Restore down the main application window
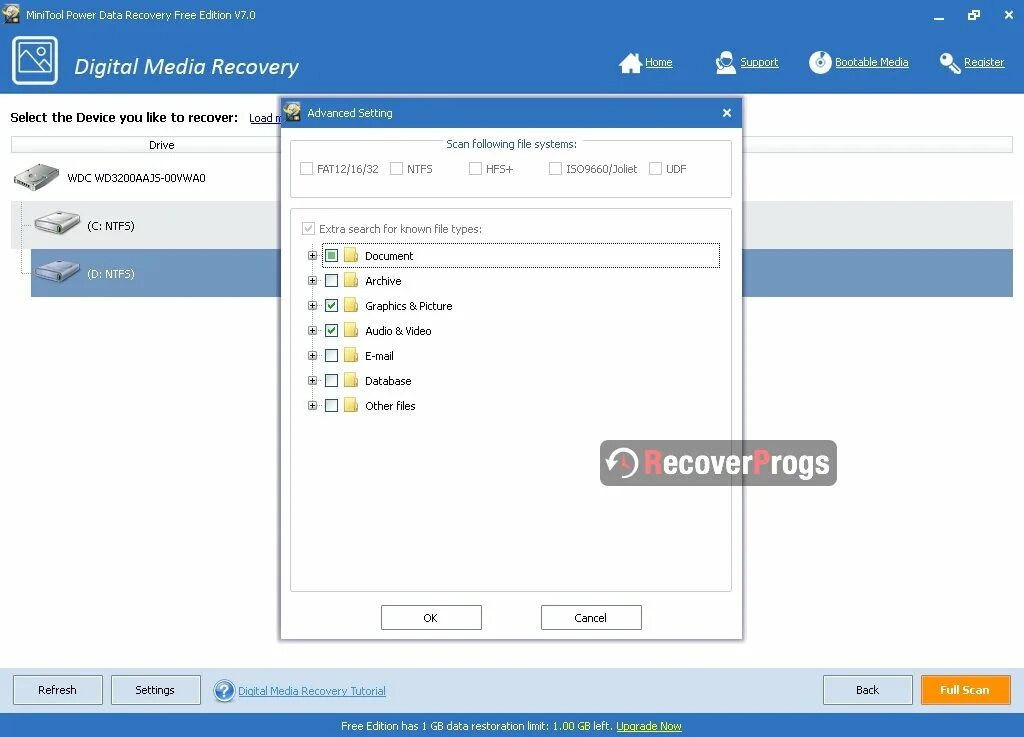Viewport: 1024px width, 737px height. tap(974, 15)
